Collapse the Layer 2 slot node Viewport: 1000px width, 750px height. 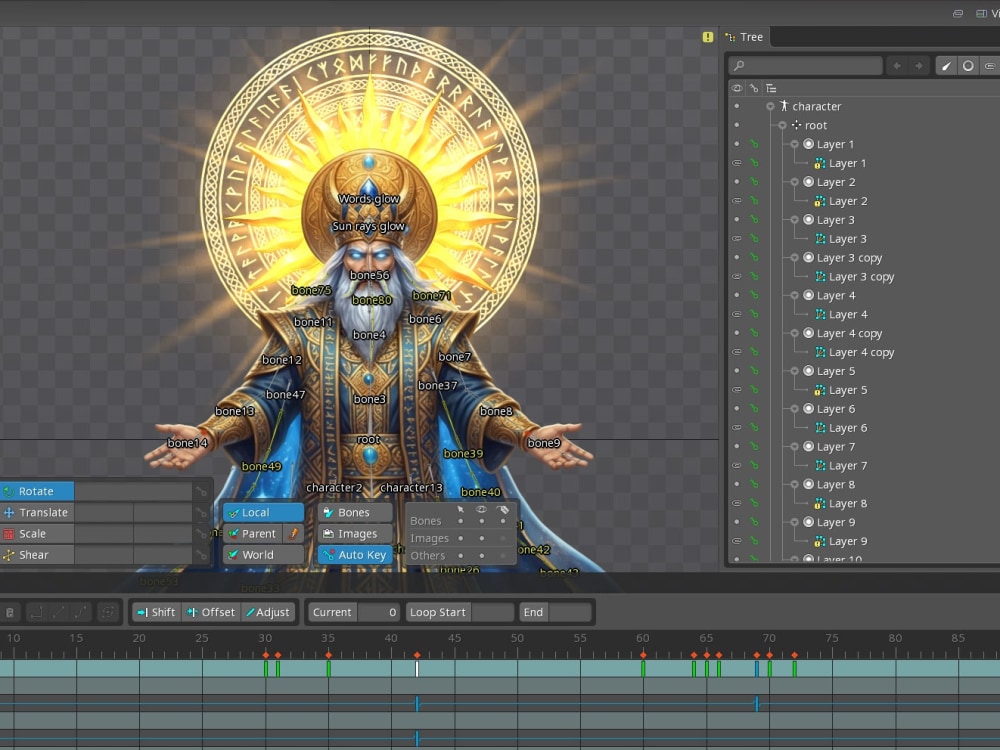tap(795, 182)
